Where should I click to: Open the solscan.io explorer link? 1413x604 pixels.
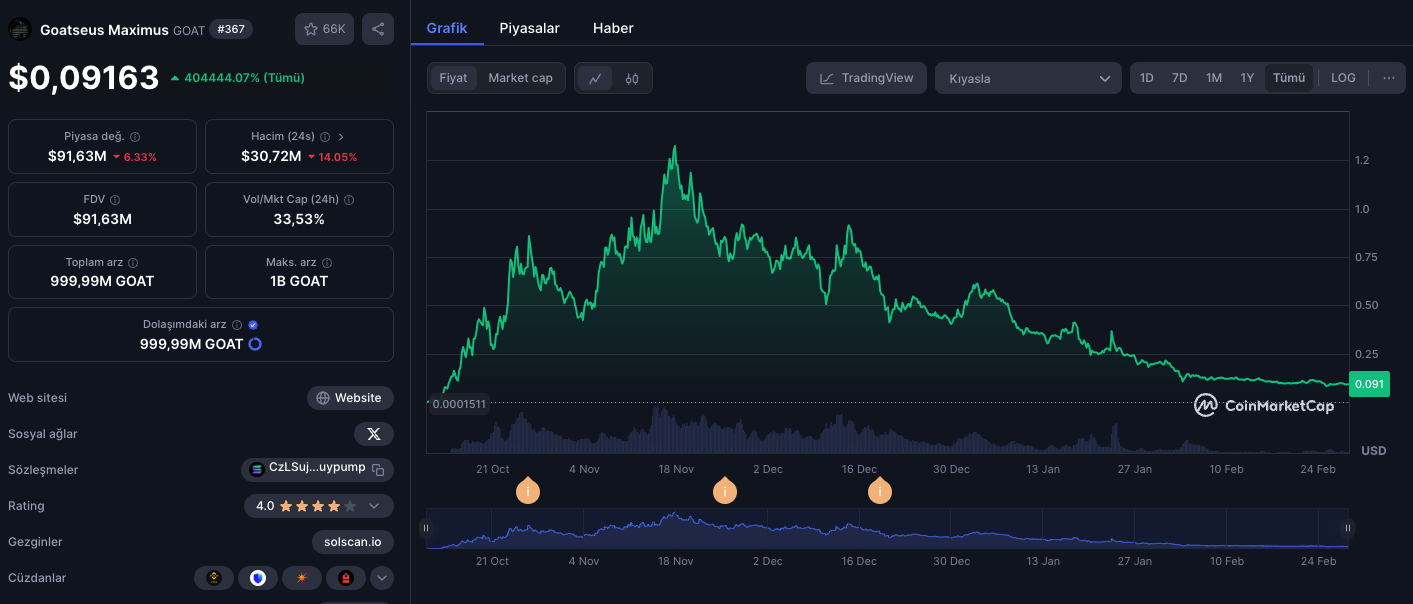pyautogui.click(x=352, y=542)
